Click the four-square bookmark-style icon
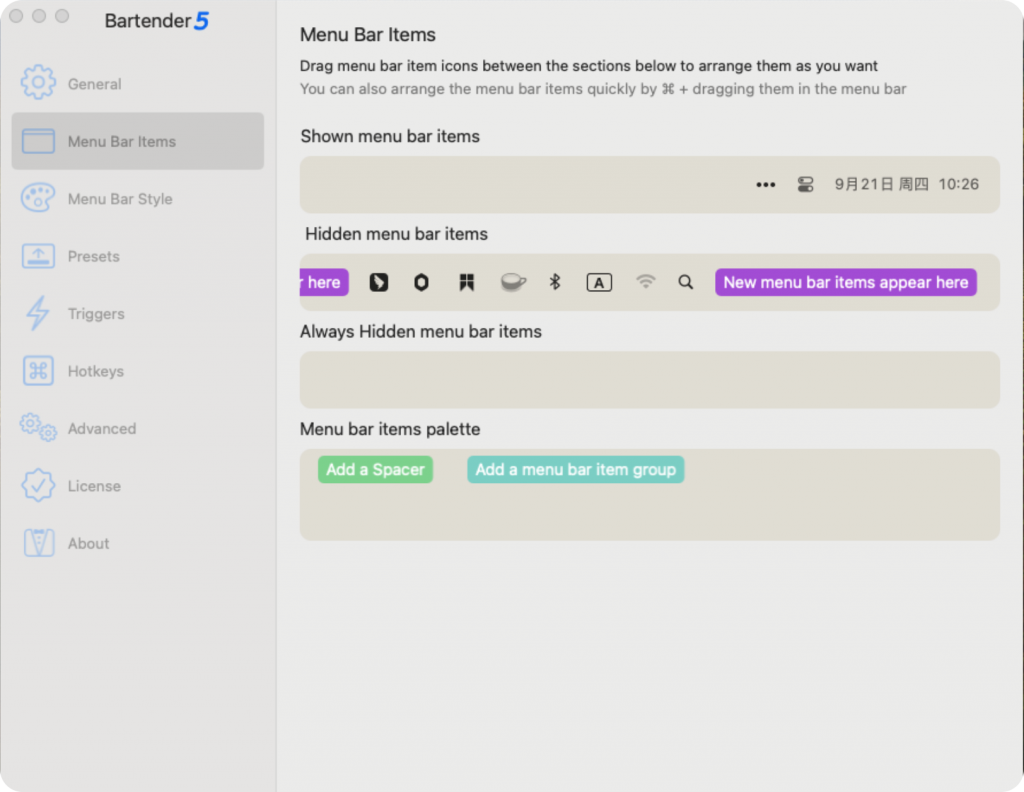Screen dimensions: 1024x792 click(466, 282)
